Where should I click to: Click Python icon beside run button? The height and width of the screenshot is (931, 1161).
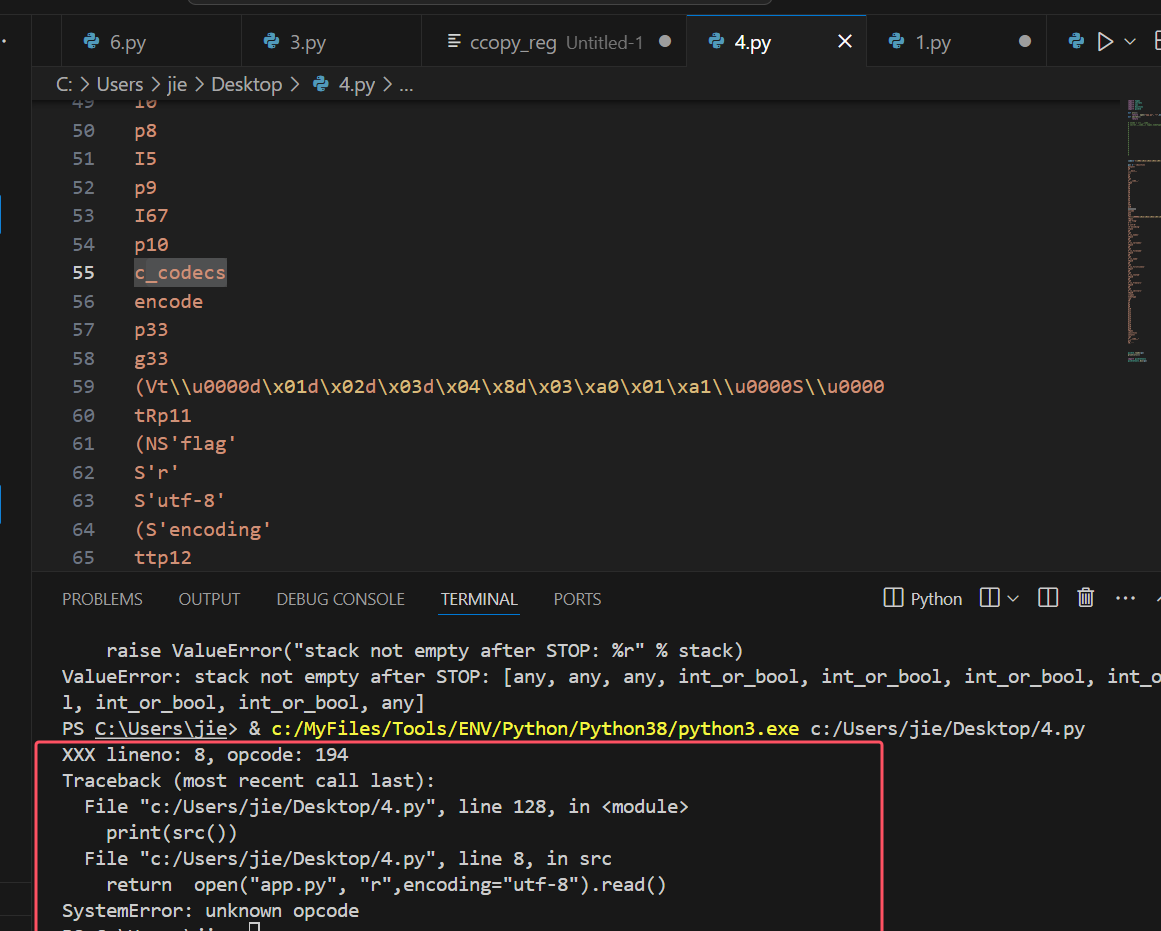click(x=1077, y=41)
